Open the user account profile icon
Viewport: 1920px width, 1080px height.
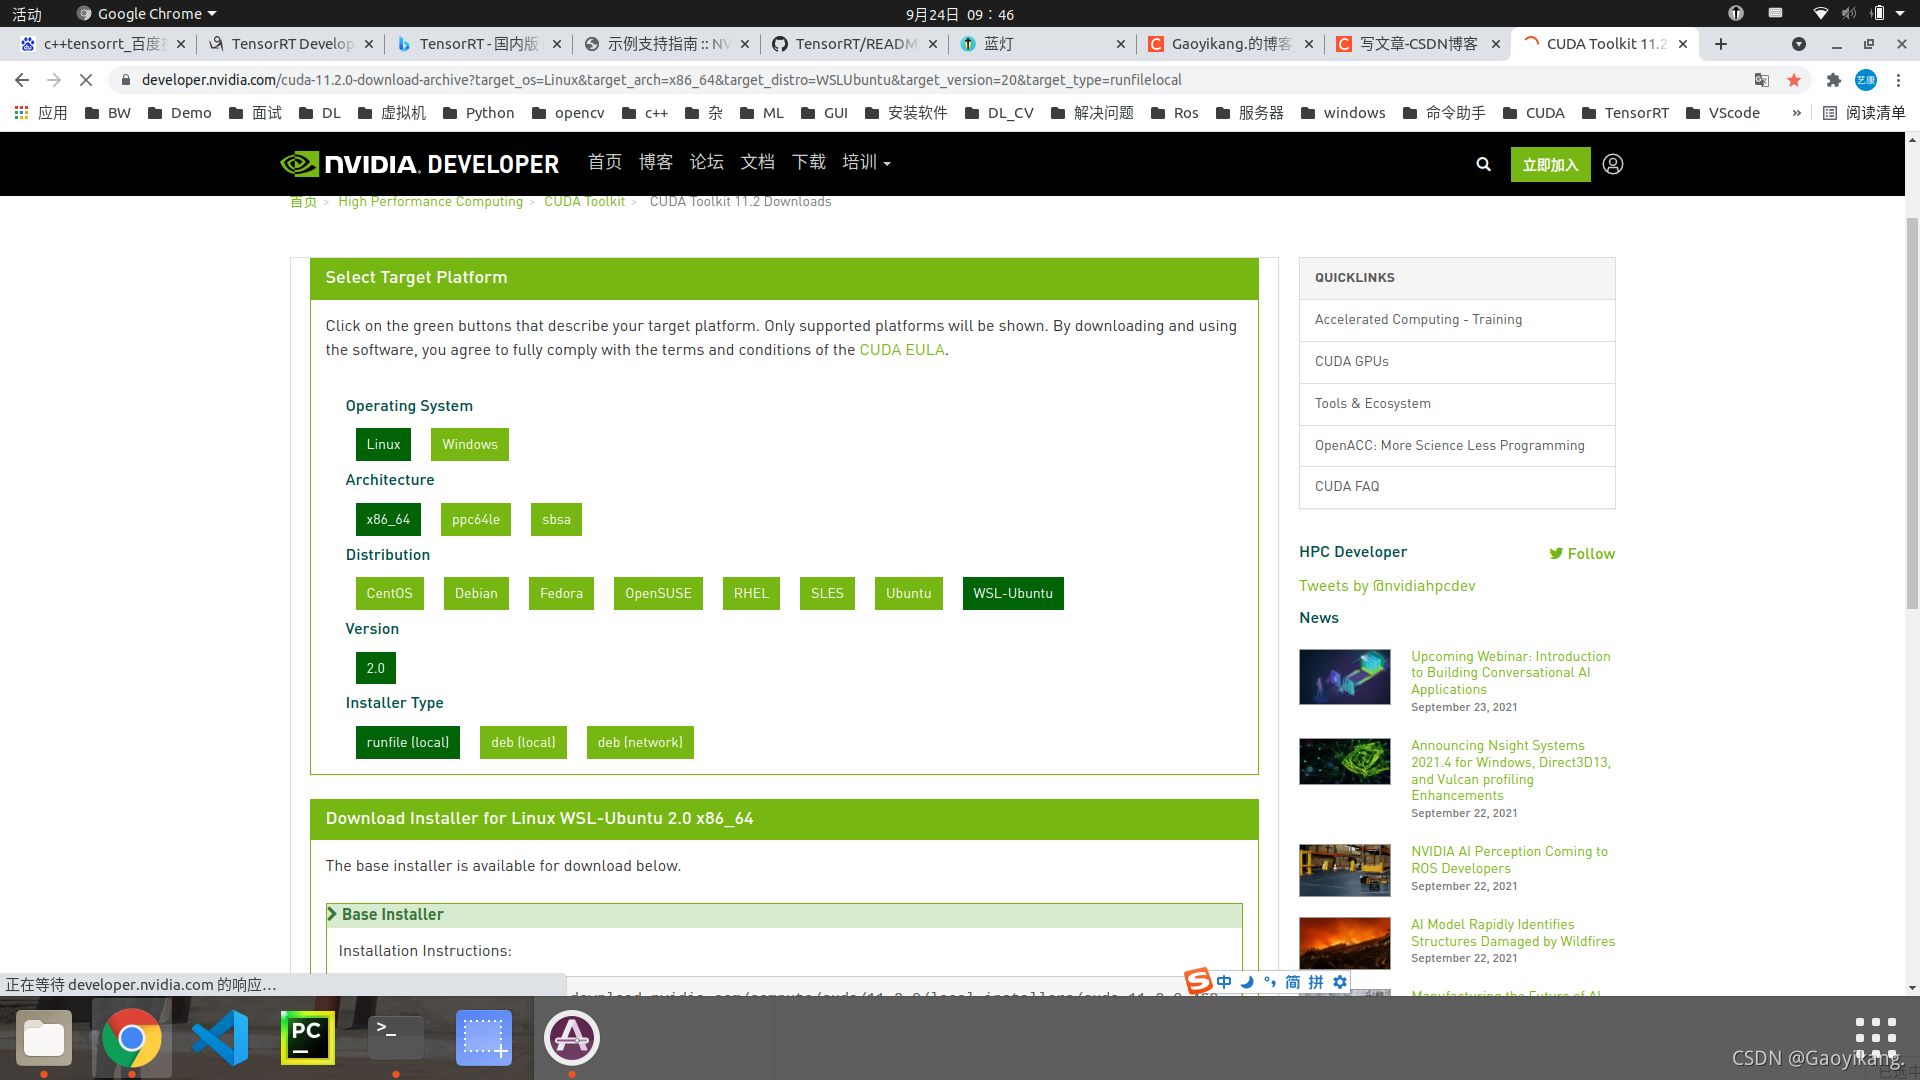tap(1613, 165)
